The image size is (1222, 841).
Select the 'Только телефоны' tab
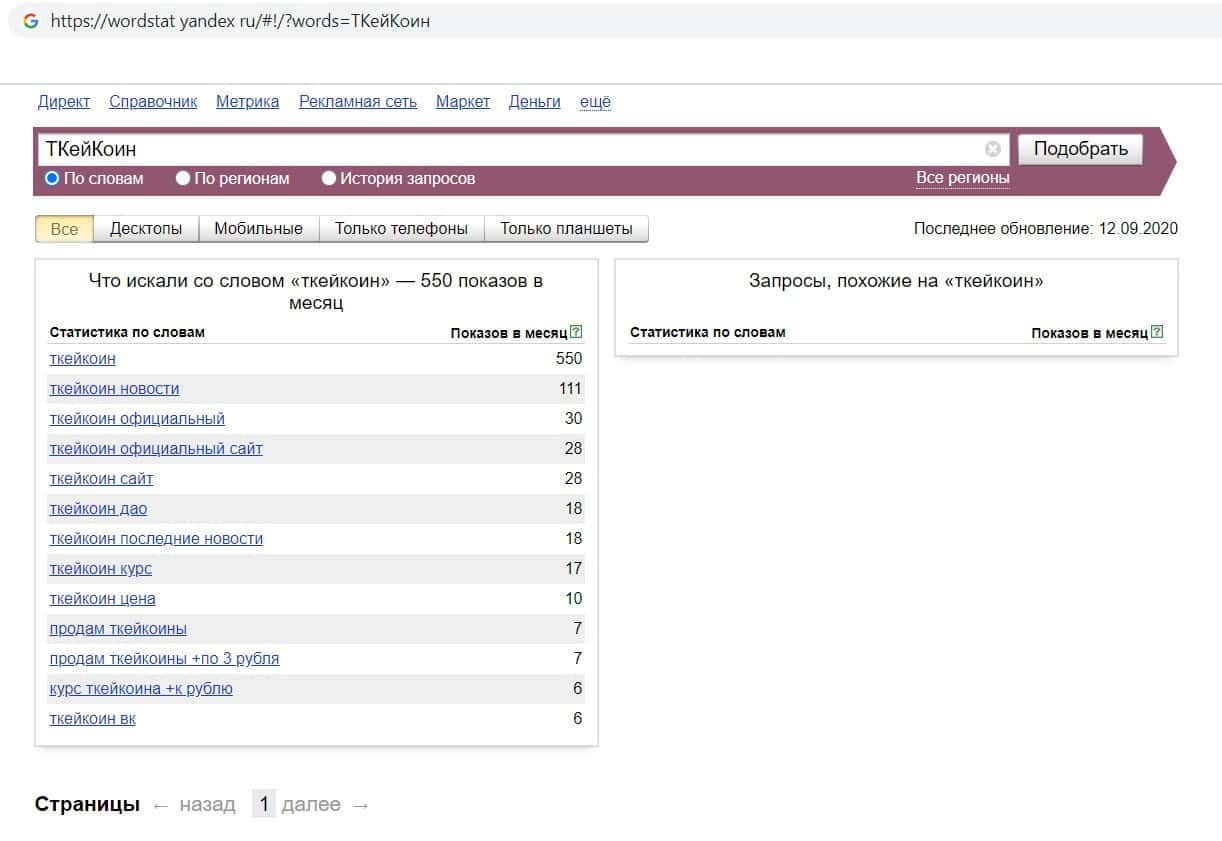point(401,229)
